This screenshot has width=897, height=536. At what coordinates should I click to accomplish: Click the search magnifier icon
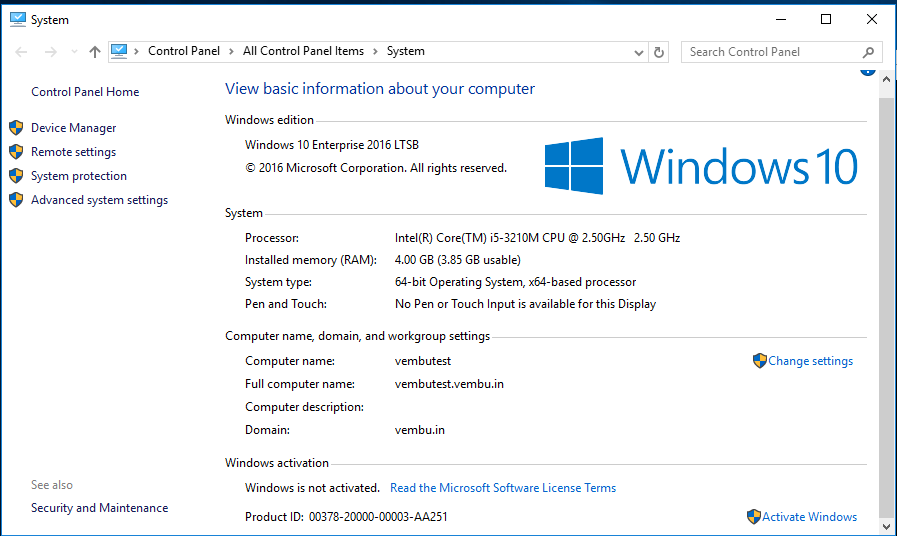868,52
